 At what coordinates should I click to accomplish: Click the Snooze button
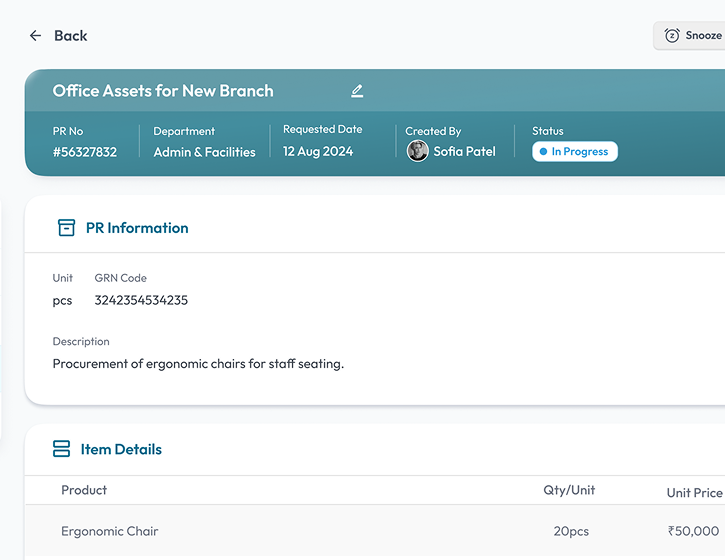click(689, 36)
